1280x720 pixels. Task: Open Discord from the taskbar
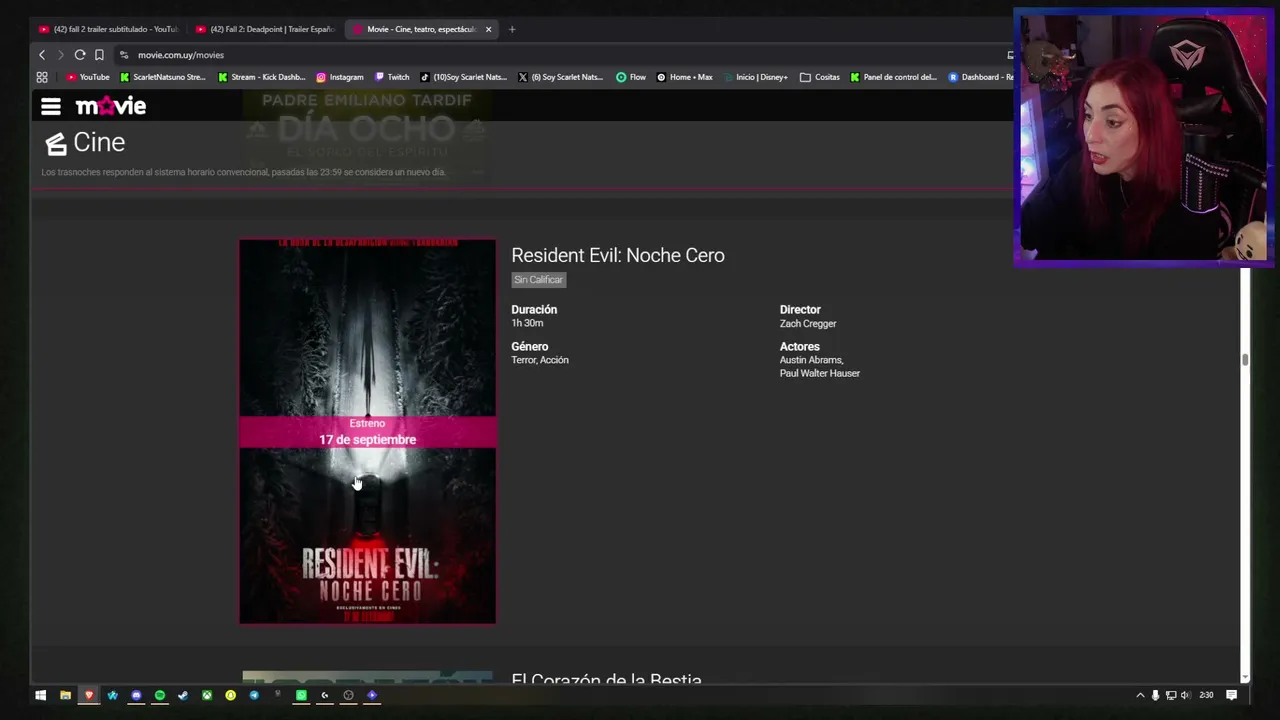click(x=136, y=695)
